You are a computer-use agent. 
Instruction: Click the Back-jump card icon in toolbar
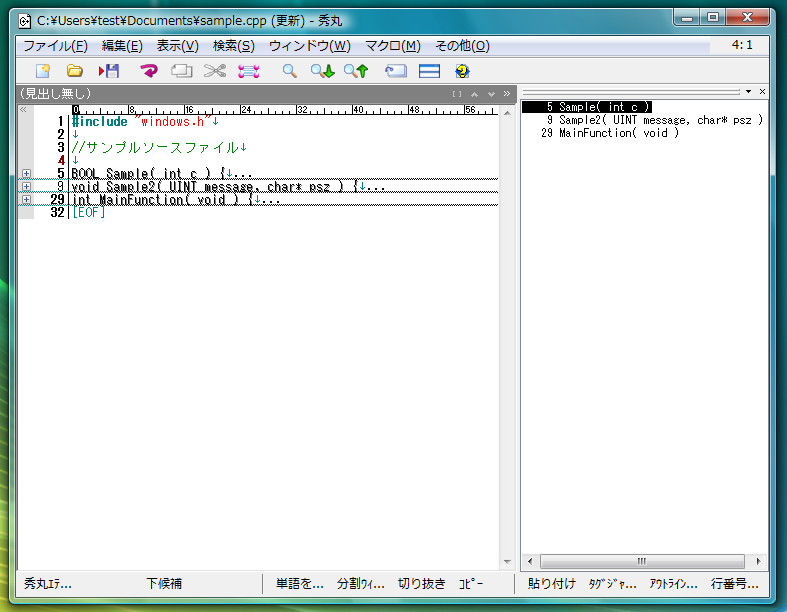click(396, 71)
